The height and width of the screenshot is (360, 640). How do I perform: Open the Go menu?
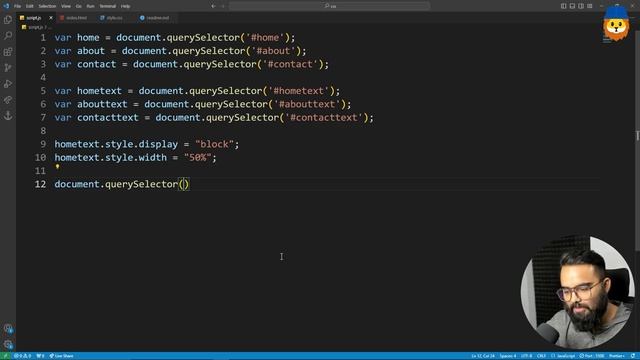click(x=78, y=6)
